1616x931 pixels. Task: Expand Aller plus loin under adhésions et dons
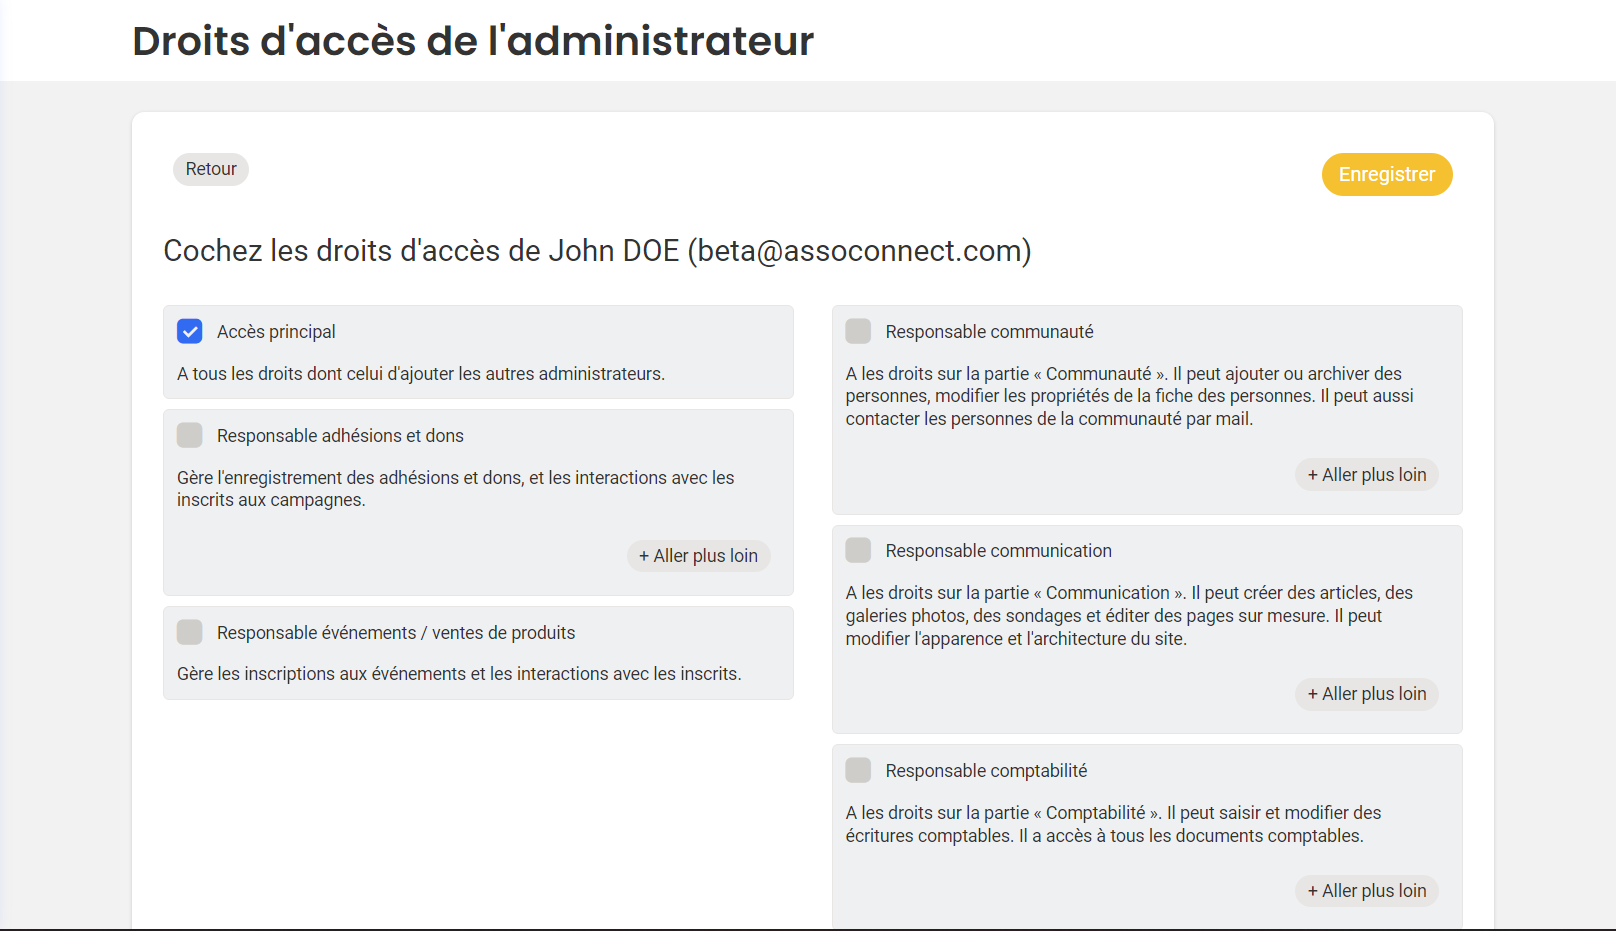pyautogui.click(x=698, y=556)
